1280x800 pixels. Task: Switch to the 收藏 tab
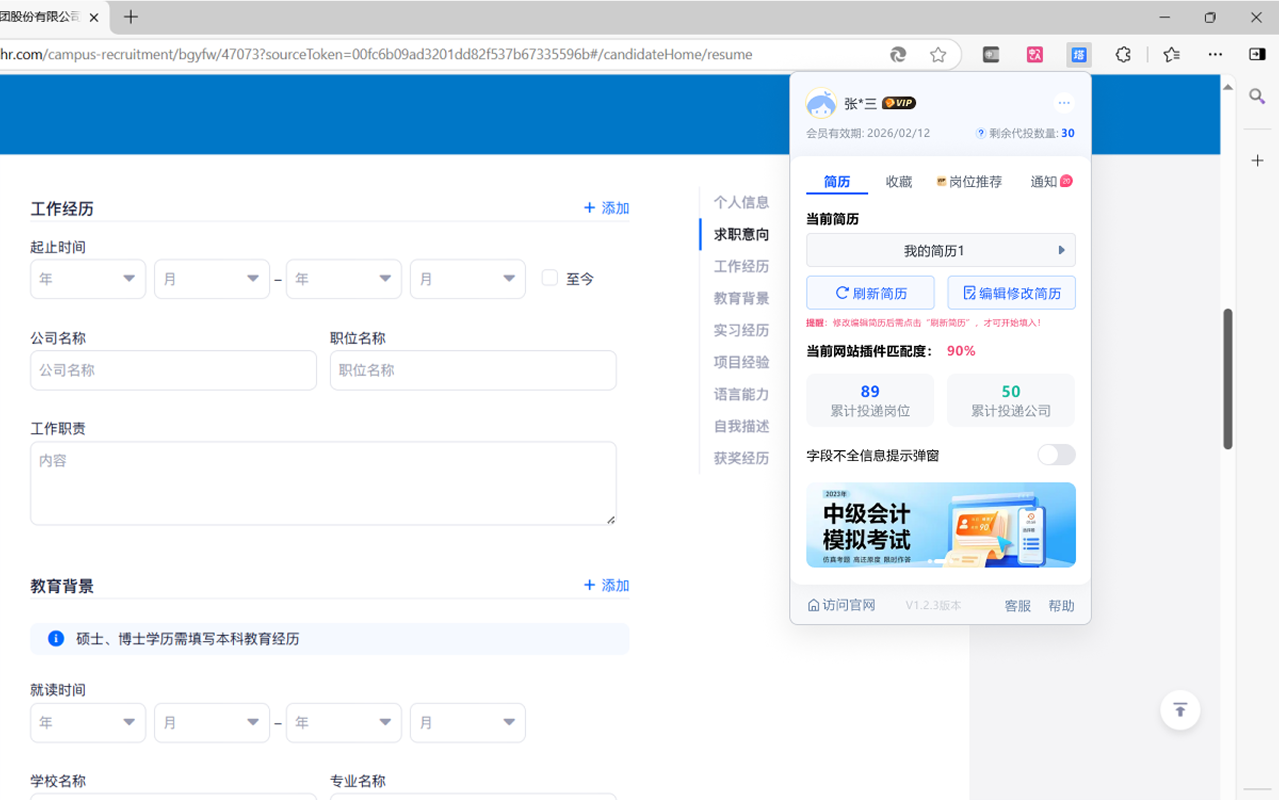click(x=897, y=181)
